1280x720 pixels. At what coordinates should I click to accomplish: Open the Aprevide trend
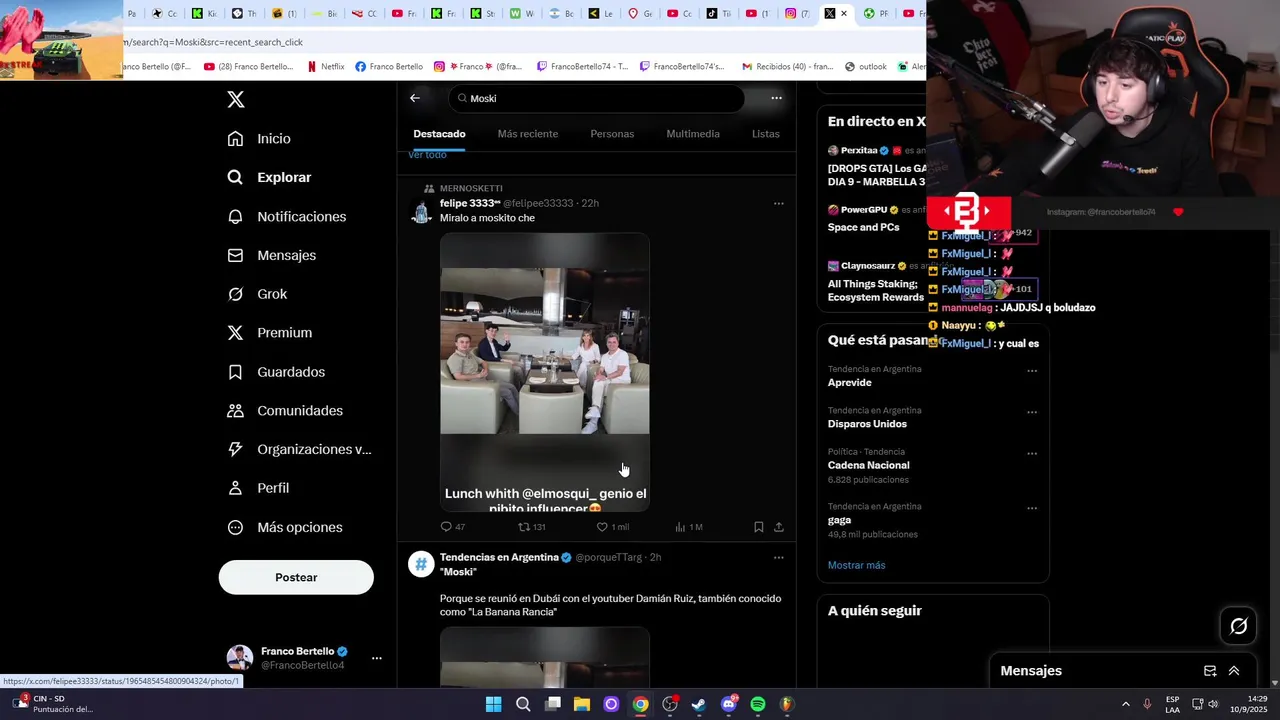(849, 383)
